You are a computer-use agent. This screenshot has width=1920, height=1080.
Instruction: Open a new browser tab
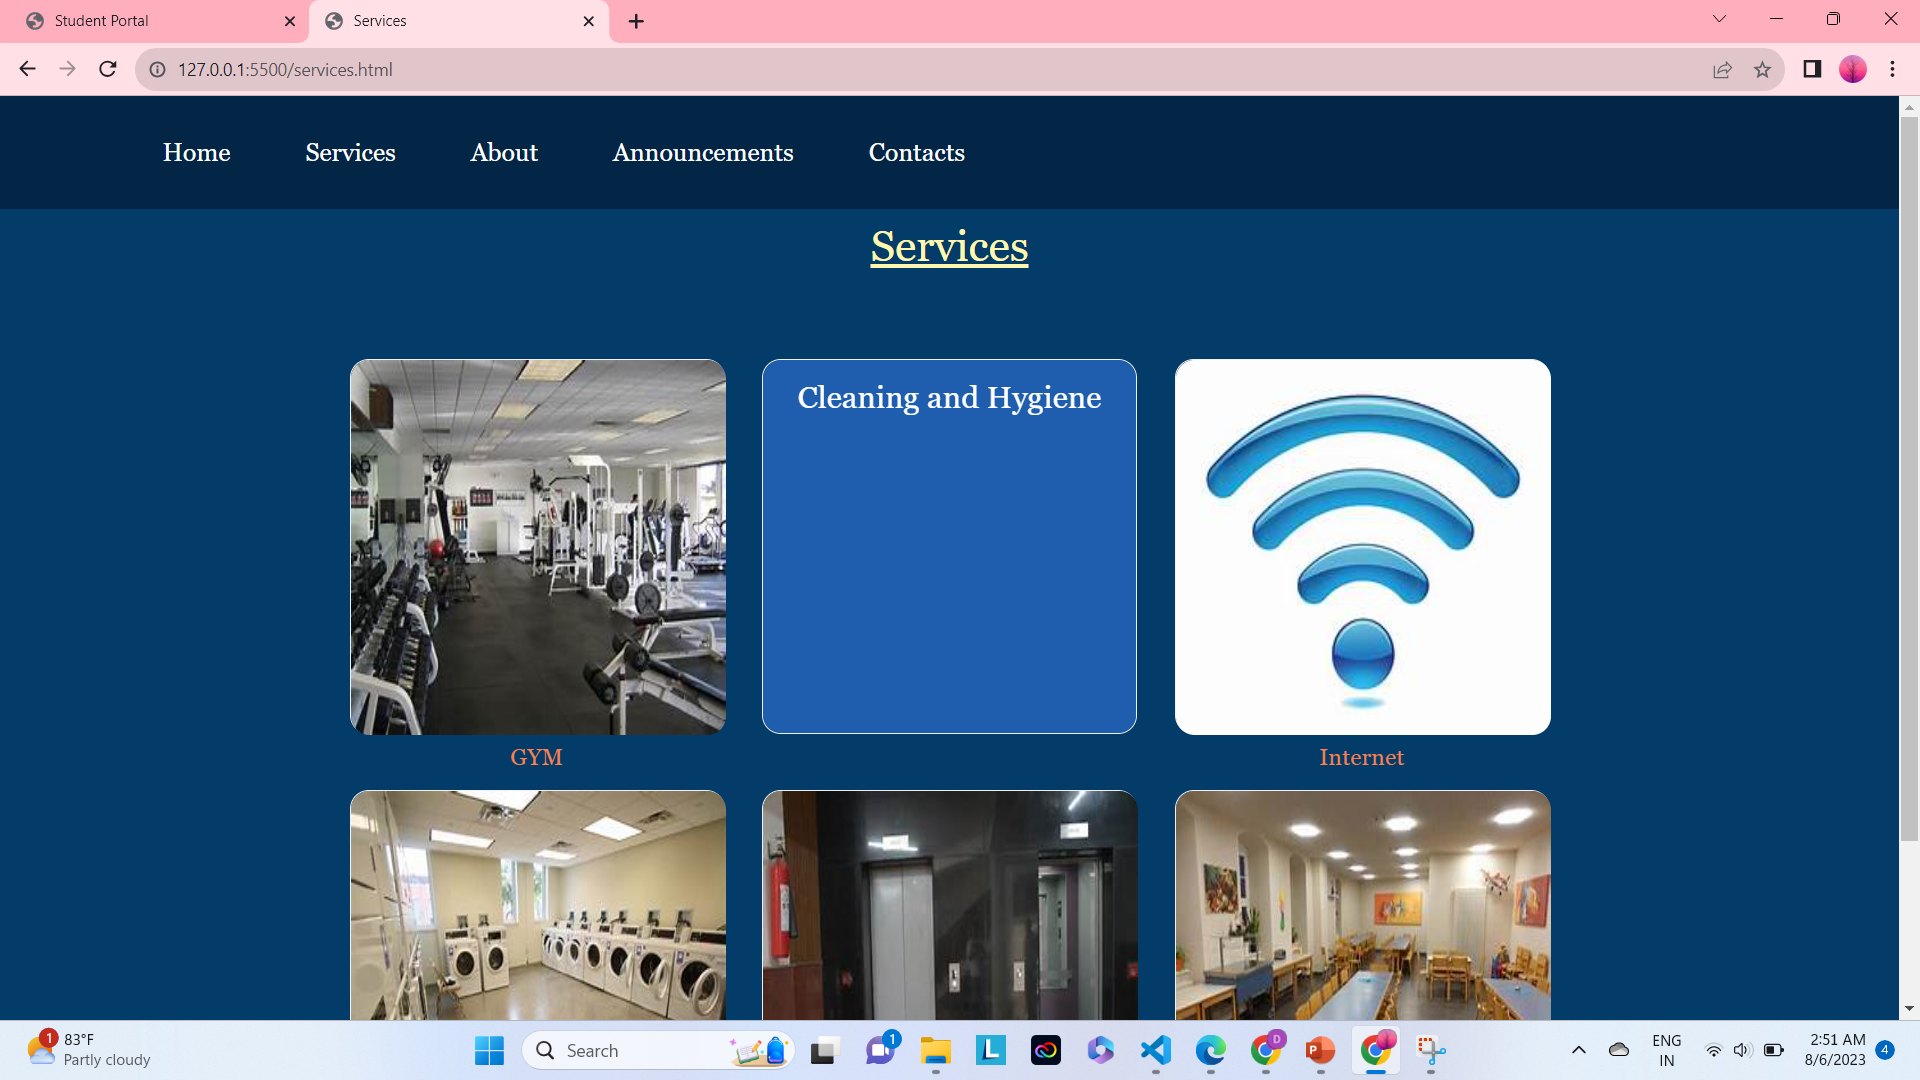pyautogui.click(x=636, y=20)
